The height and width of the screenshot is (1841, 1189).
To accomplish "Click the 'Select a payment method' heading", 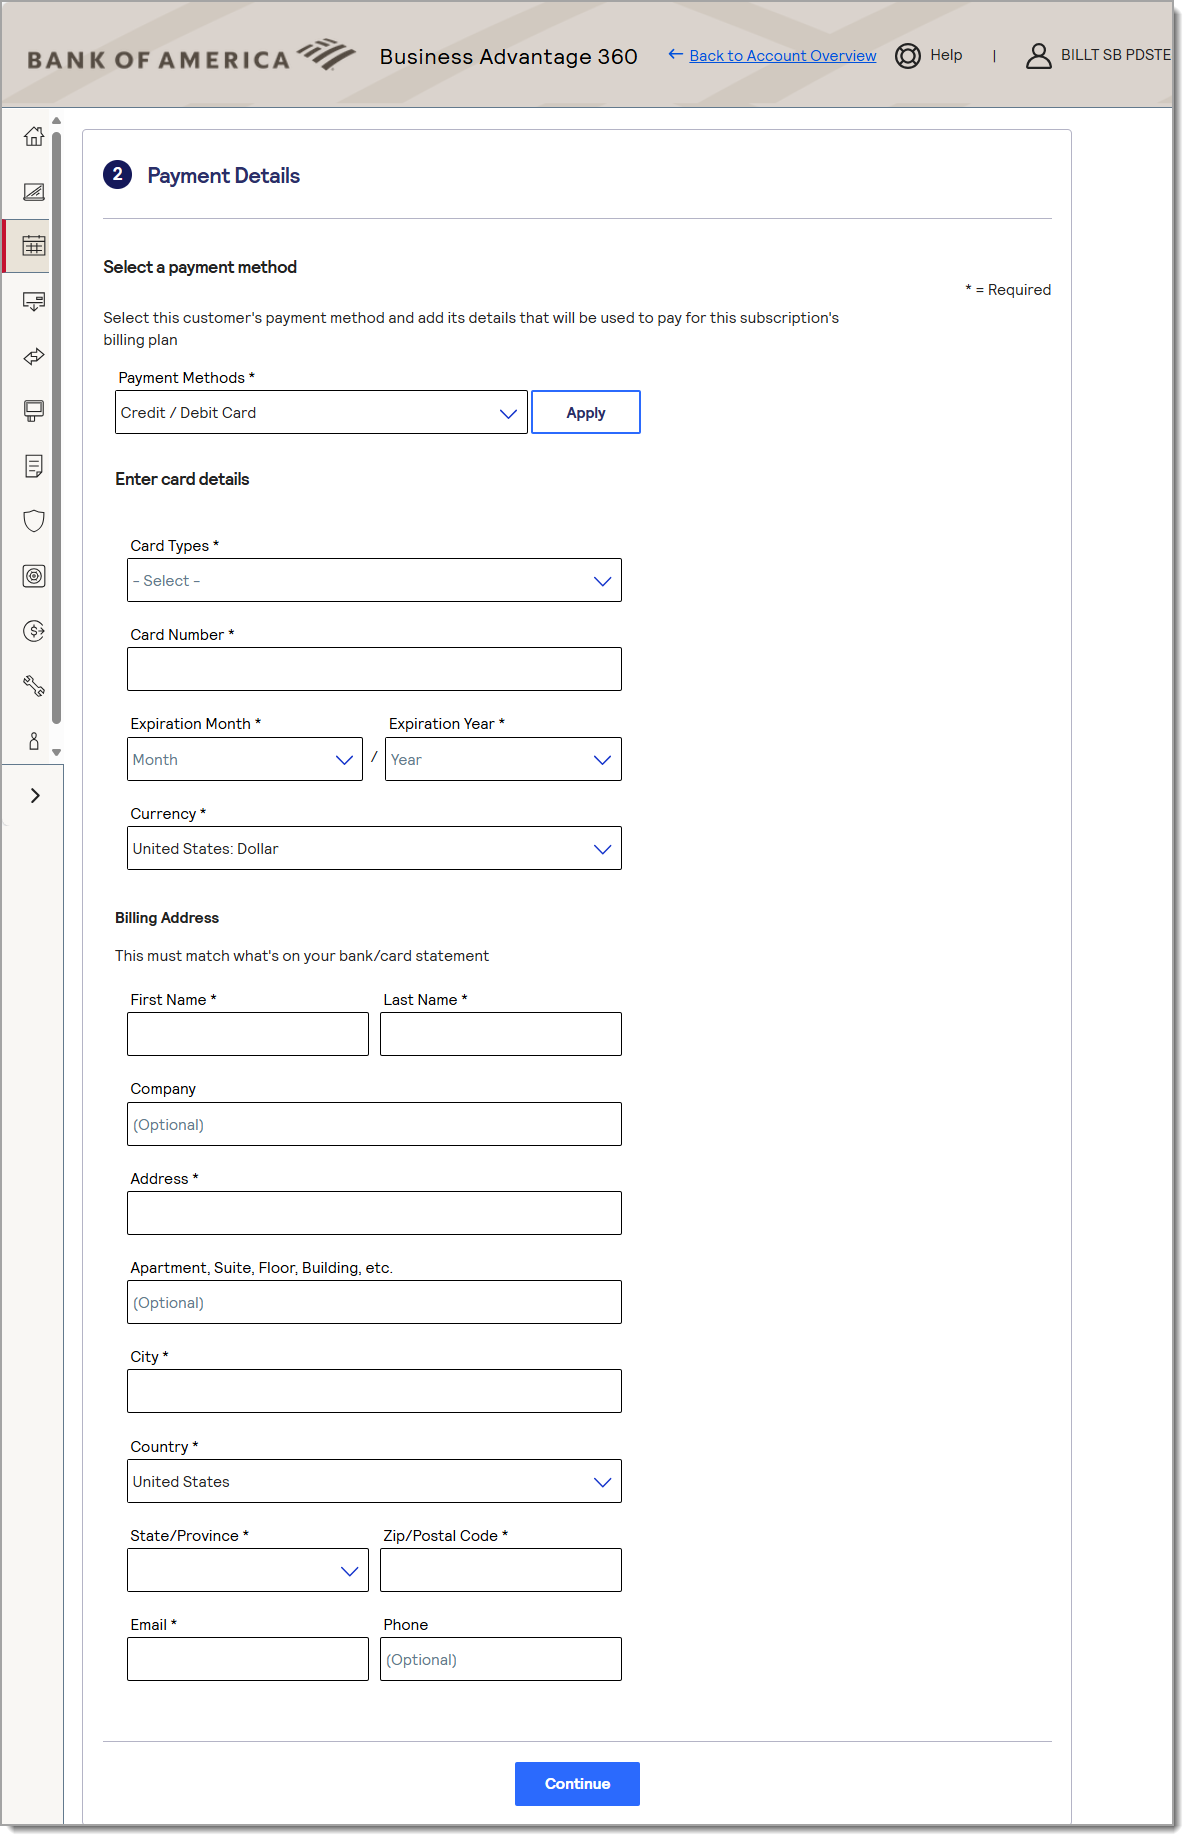I will [200, 267].
